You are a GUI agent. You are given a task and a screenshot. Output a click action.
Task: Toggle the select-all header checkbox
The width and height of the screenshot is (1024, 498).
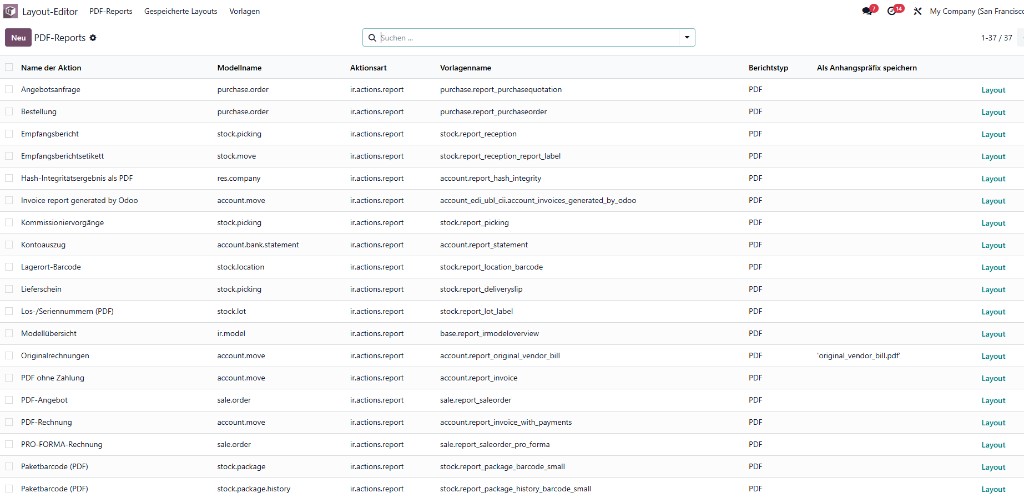9,67
